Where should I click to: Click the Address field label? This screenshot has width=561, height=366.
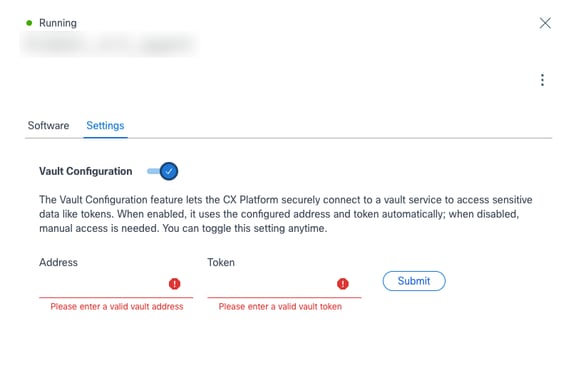click(x=58, y=262)
